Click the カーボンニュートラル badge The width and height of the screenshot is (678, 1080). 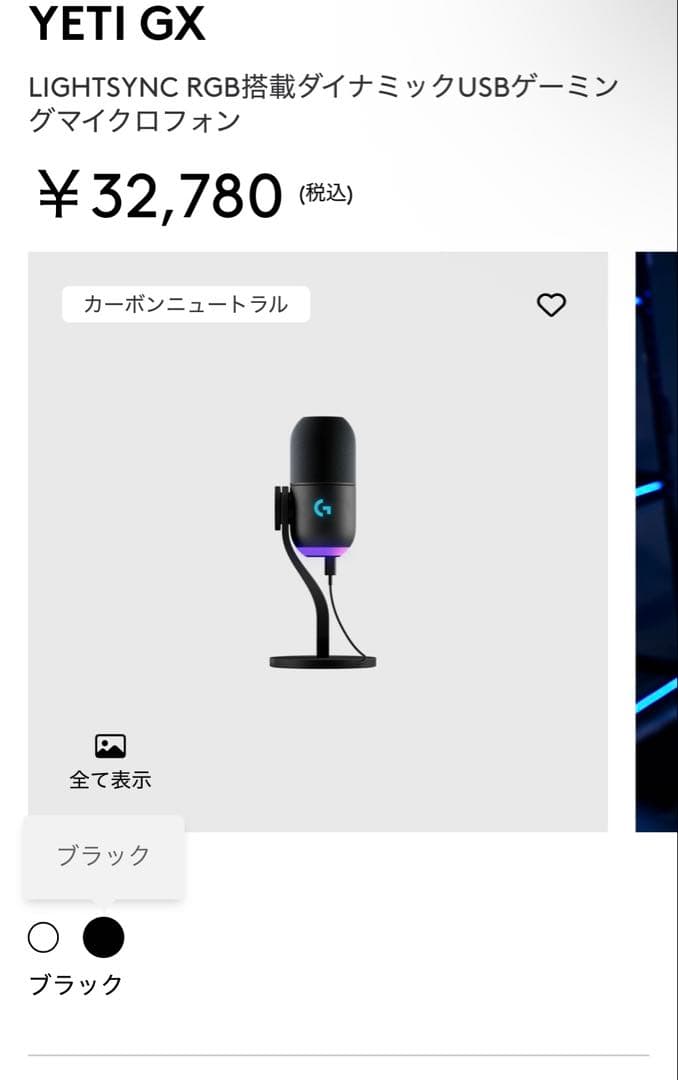coord(187,304)
